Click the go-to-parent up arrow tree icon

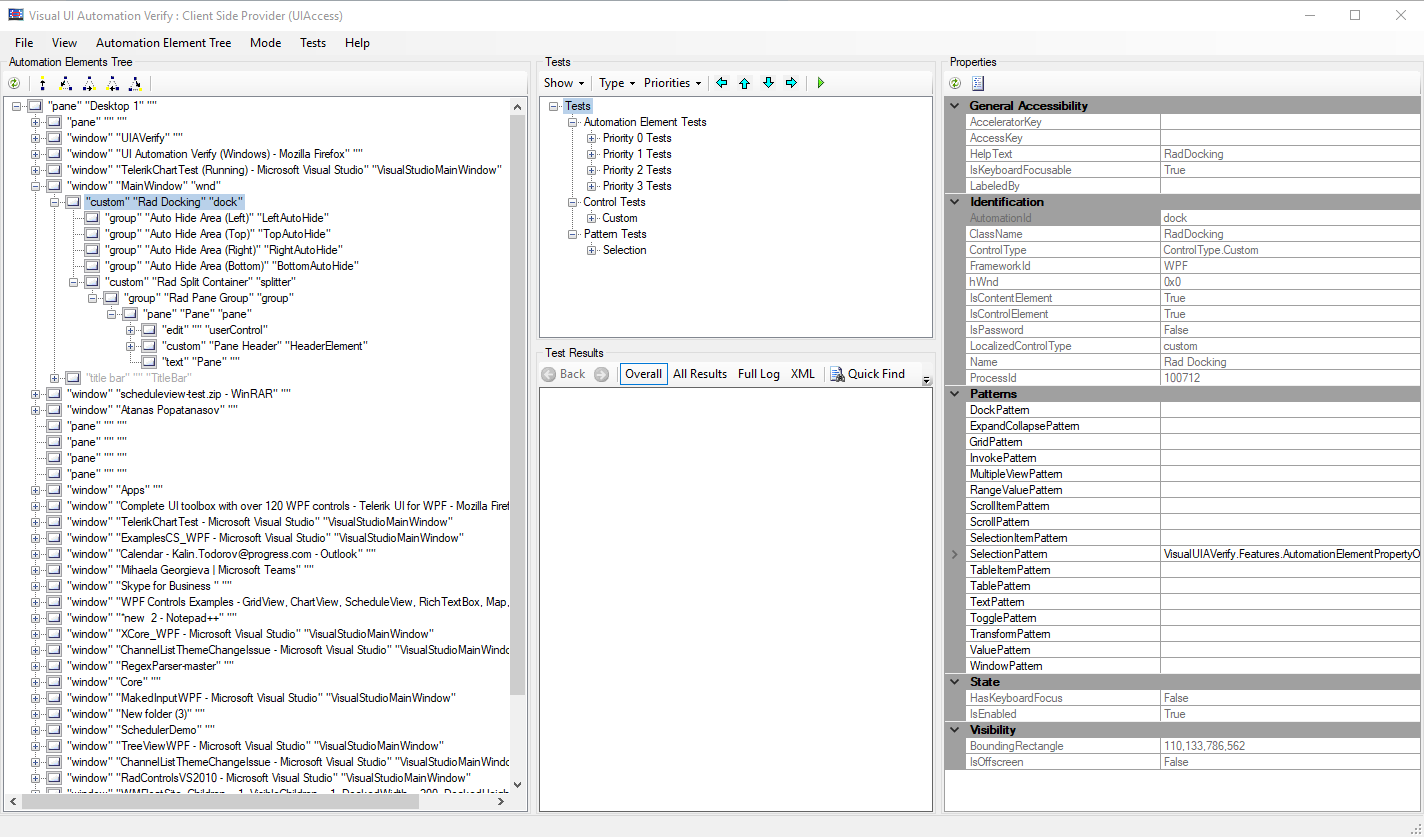tap(43, 84)
